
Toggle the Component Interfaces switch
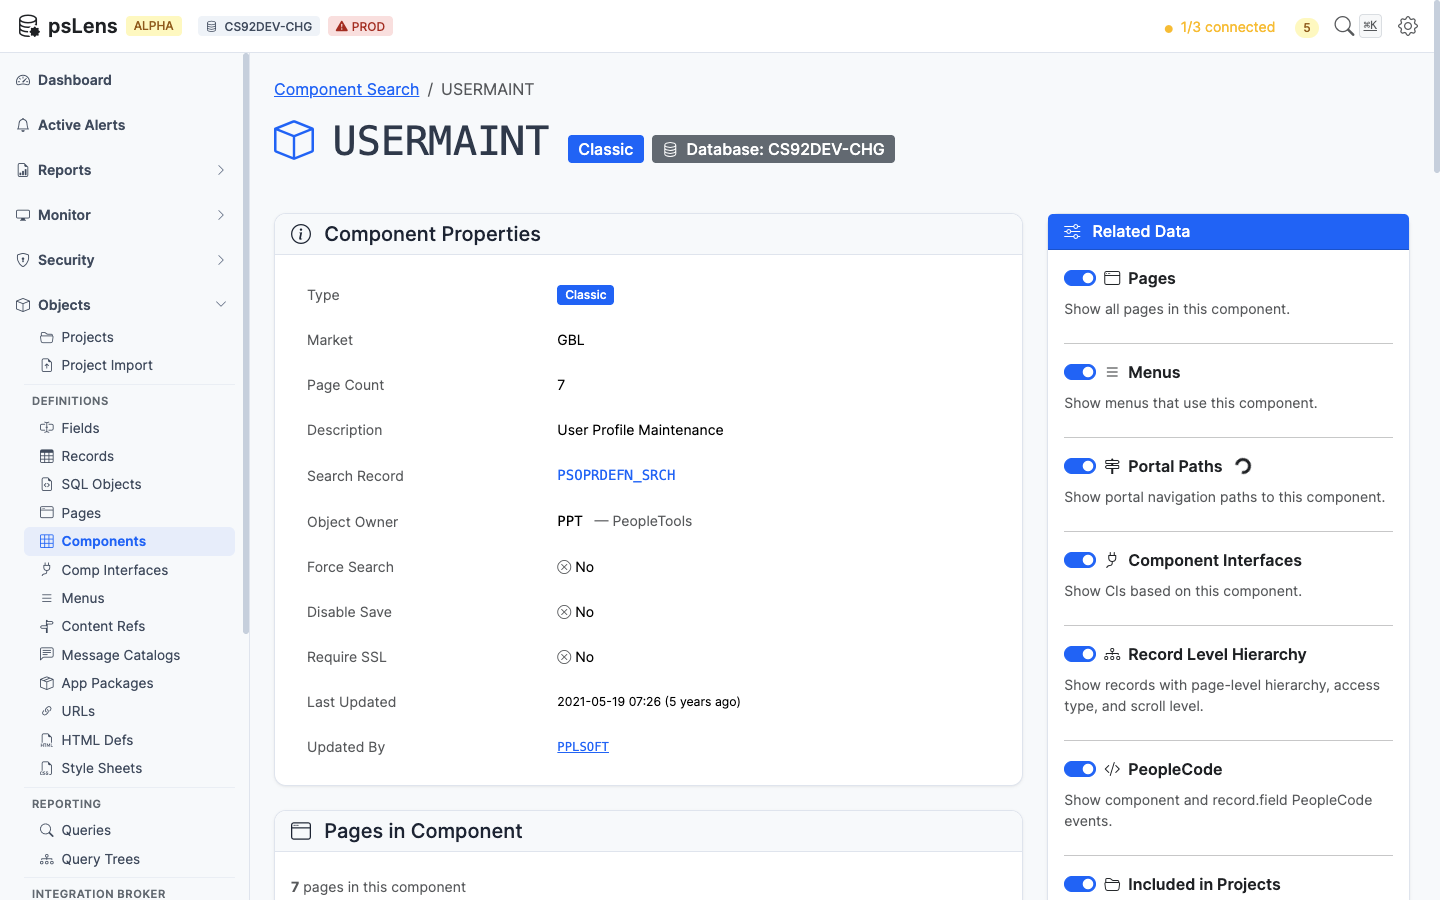[1080, 560]
